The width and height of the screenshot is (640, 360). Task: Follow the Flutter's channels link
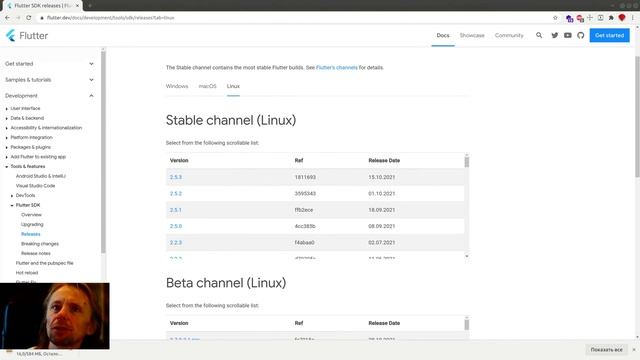[336, 67]
